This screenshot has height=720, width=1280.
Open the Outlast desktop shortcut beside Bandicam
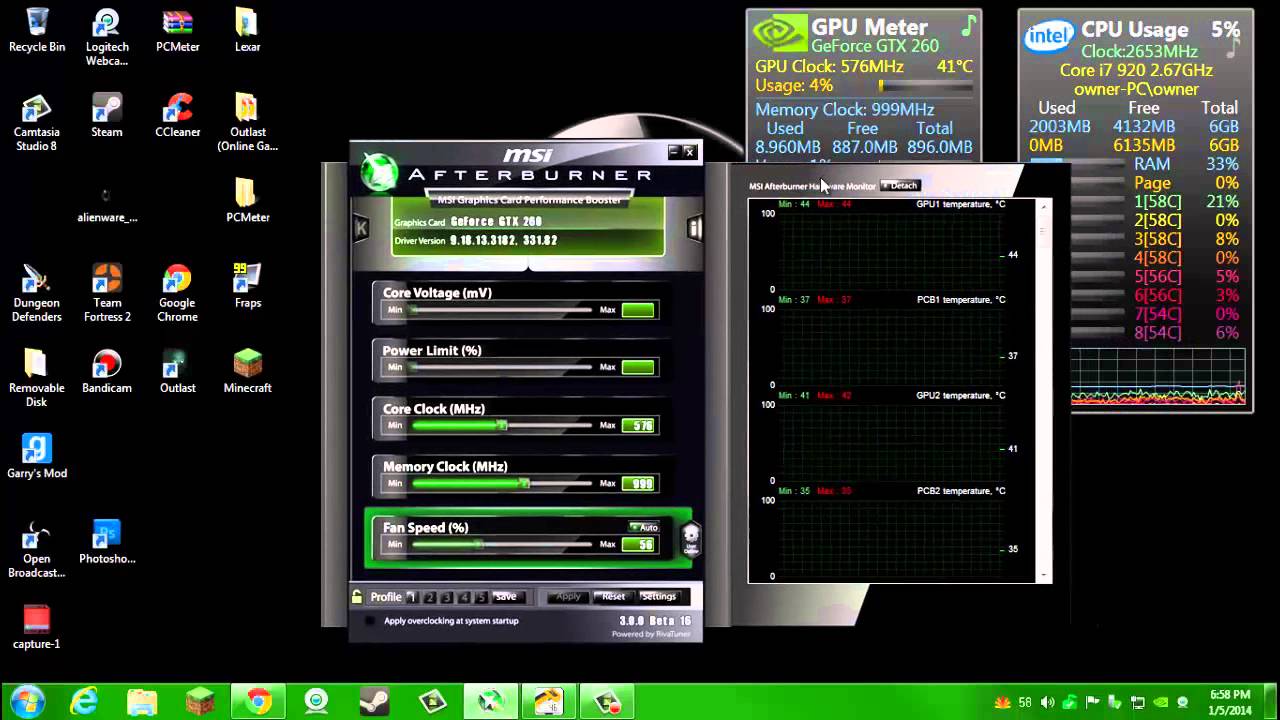[178, 371]
